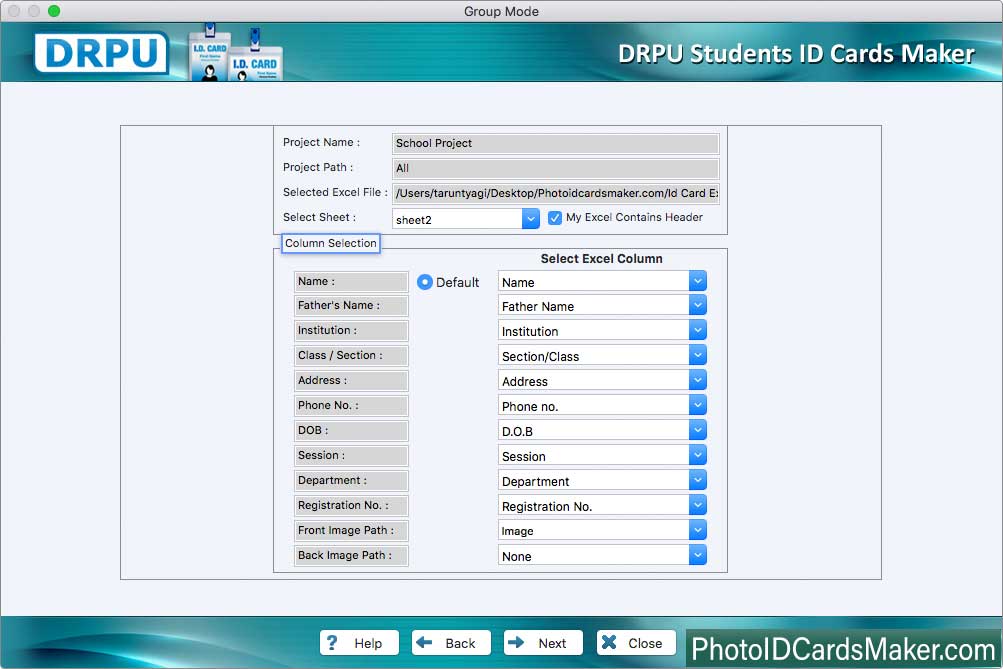Click the Select Sheet : label
Image resolution: width=1003 pixels, height=669 pixels.
click(319, 217)
